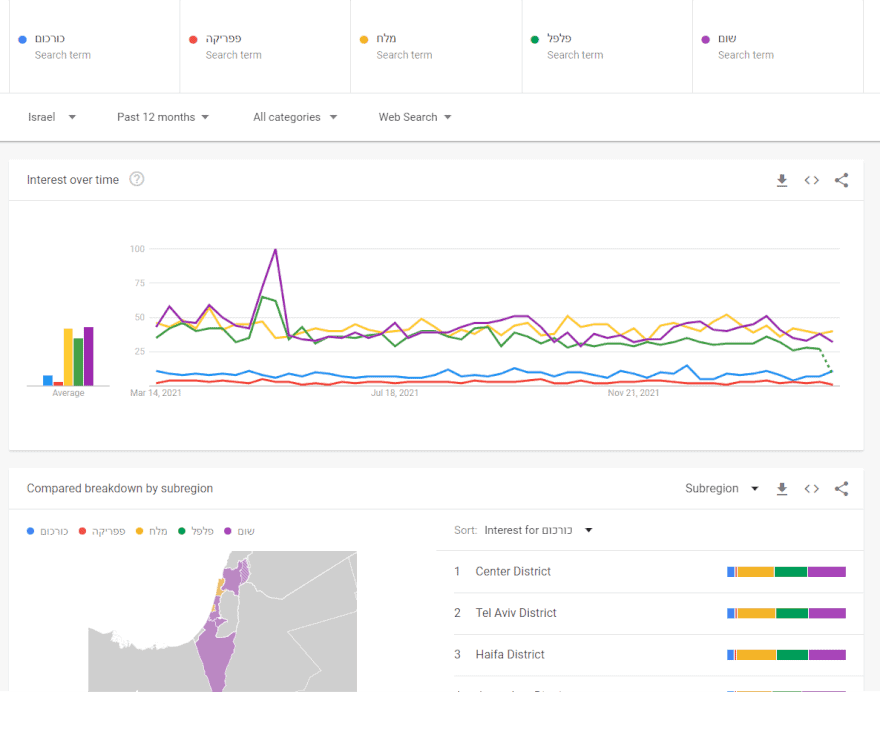
Task: Share the Interest over time chart
Action: [841, 180]
